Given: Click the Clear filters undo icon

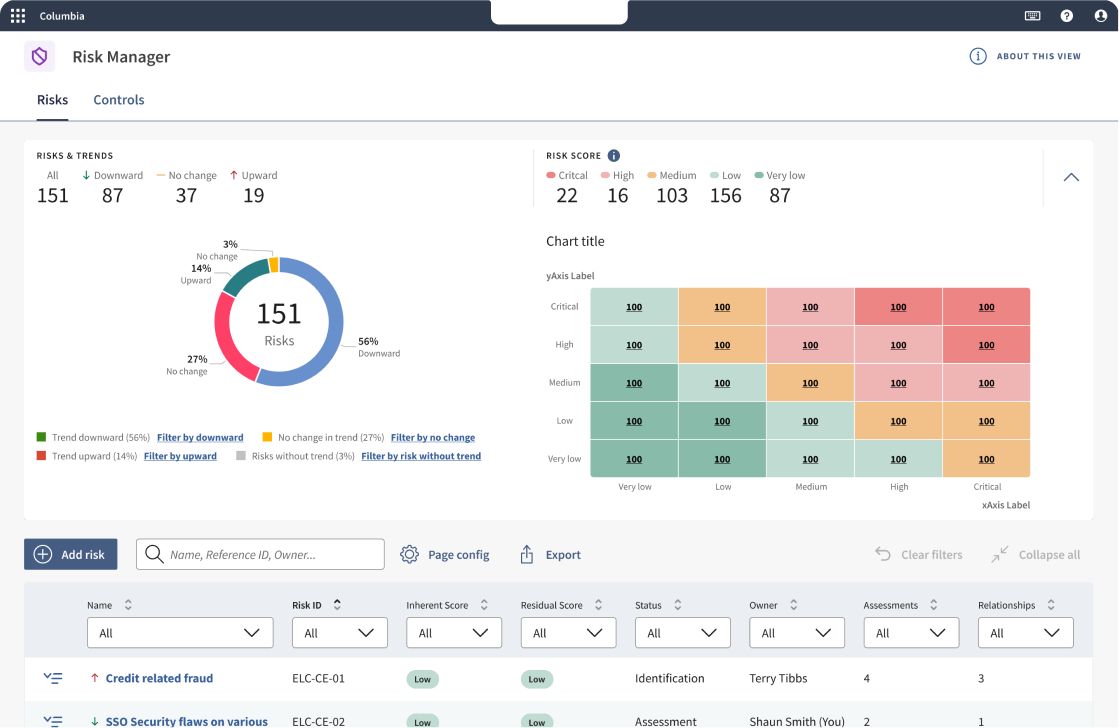Looking at the screenshot, I should (883, 555).
